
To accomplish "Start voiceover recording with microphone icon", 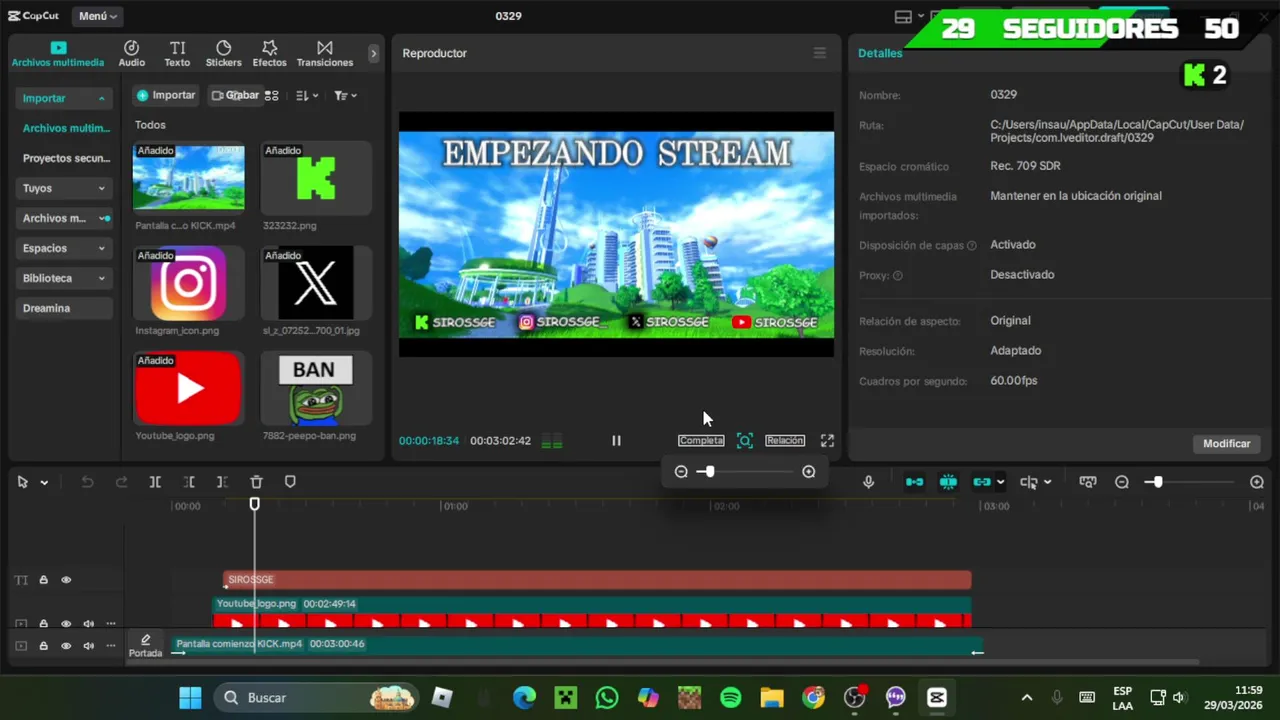I will [x=868, y=482].
